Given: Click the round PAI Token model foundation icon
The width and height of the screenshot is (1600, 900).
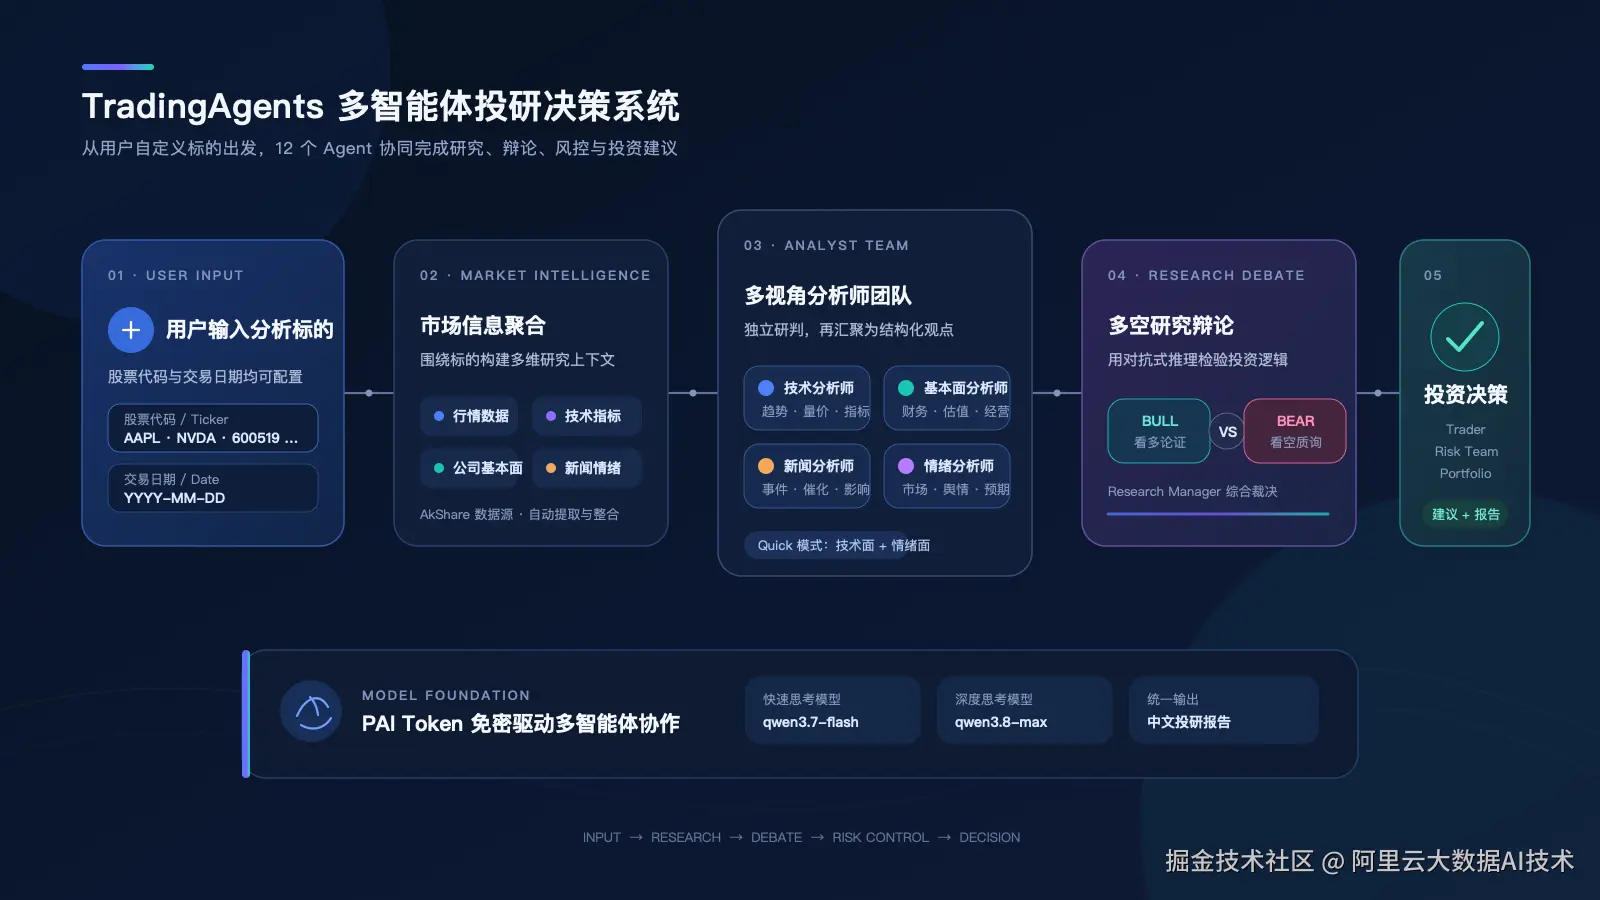Looking at the screenshot, I should 313,712.
